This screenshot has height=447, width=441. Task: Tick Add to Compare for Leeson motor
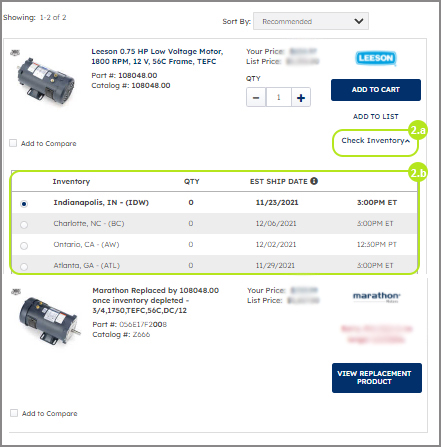[x=13, y=143]
